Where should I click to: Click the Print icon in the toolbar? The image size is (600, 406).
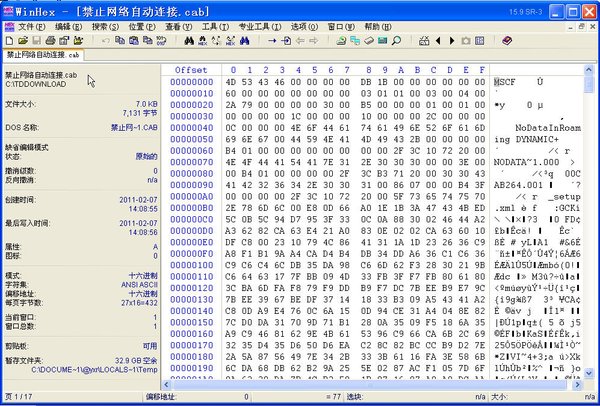click(51, 41)
